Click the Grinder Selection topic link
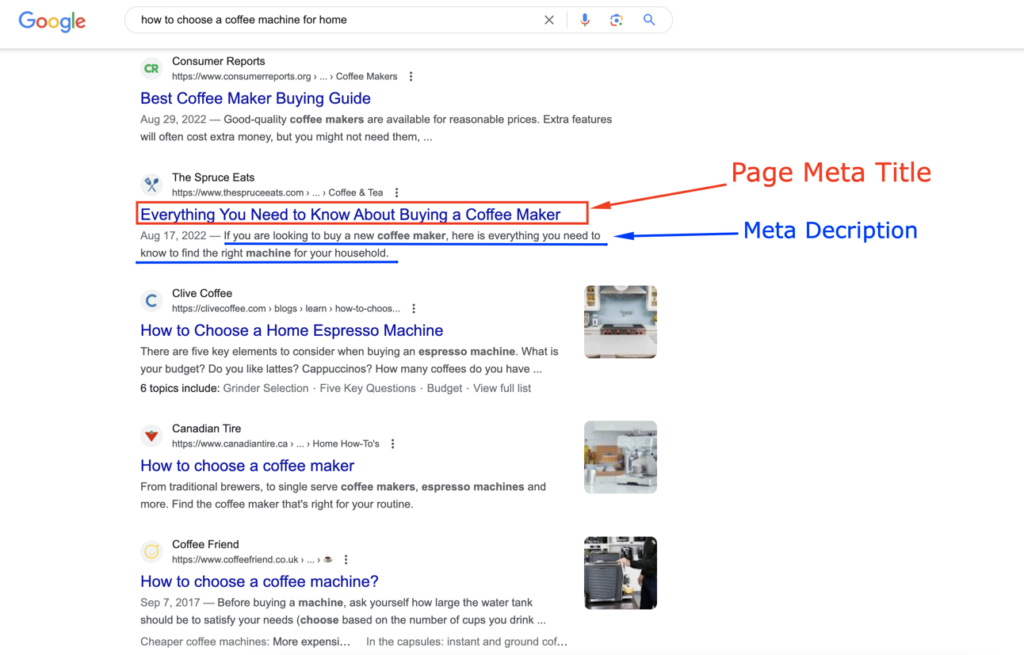This screenshot has height=655, width=1024. click(266, 388)
